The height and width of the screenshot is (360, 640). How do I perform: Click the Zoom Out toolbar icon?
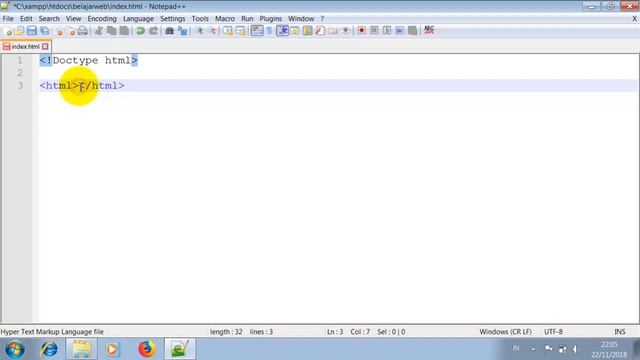click(x=213, y=31)
